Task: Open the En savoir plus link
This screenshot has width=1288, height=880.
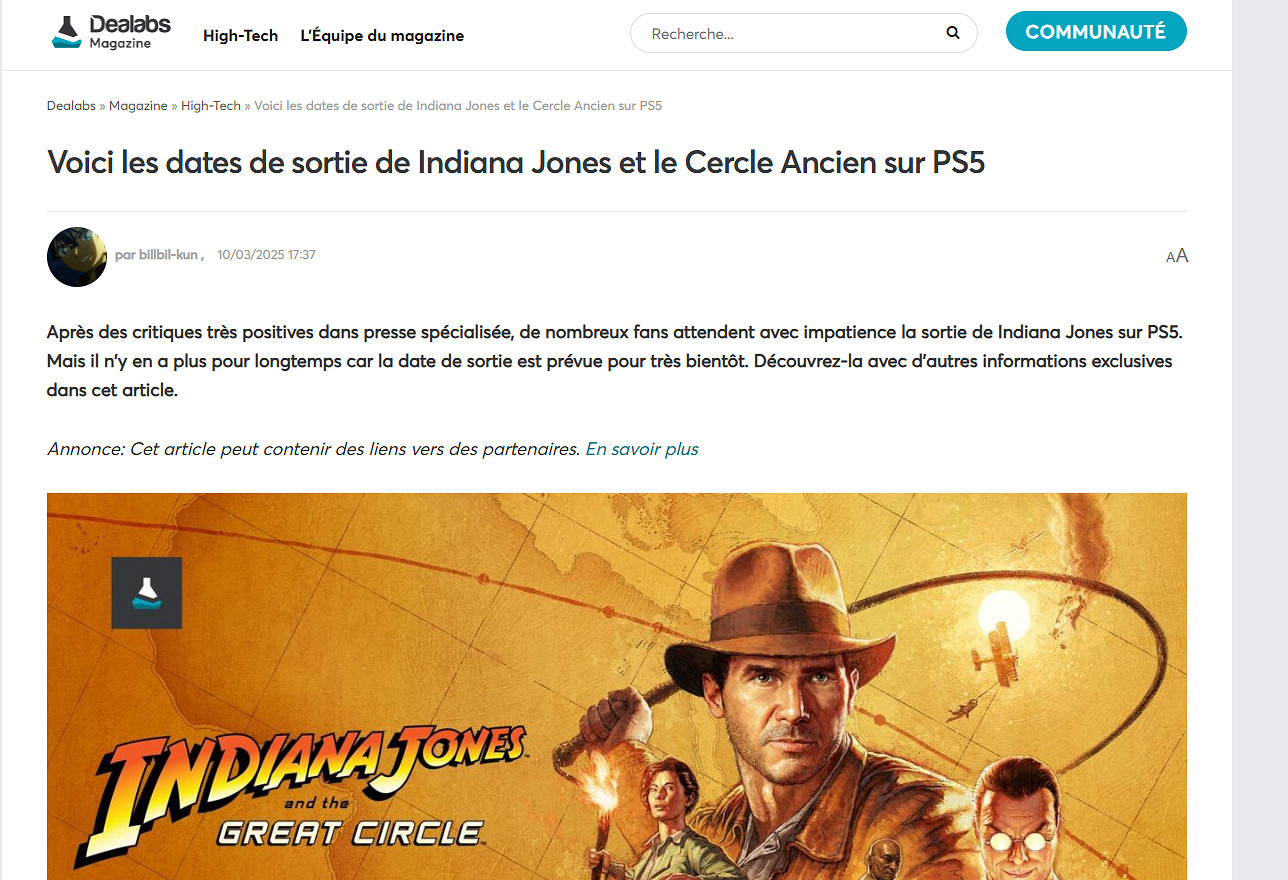Action: (x=642, y=449)
